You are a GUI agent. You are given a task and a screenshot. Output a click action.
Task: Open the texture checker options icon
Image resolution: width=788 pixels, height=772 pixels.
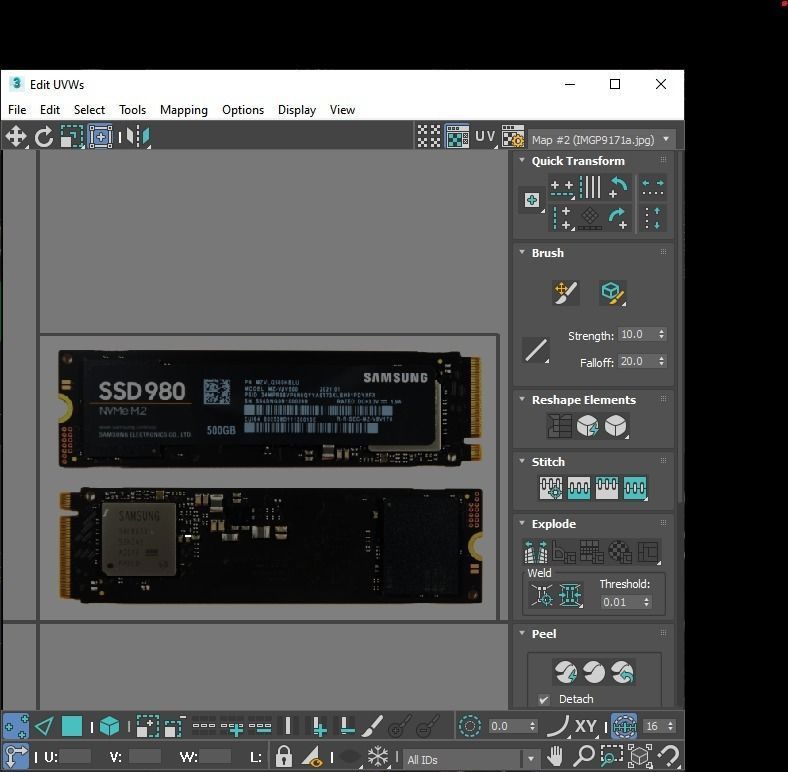click(513, 136)
